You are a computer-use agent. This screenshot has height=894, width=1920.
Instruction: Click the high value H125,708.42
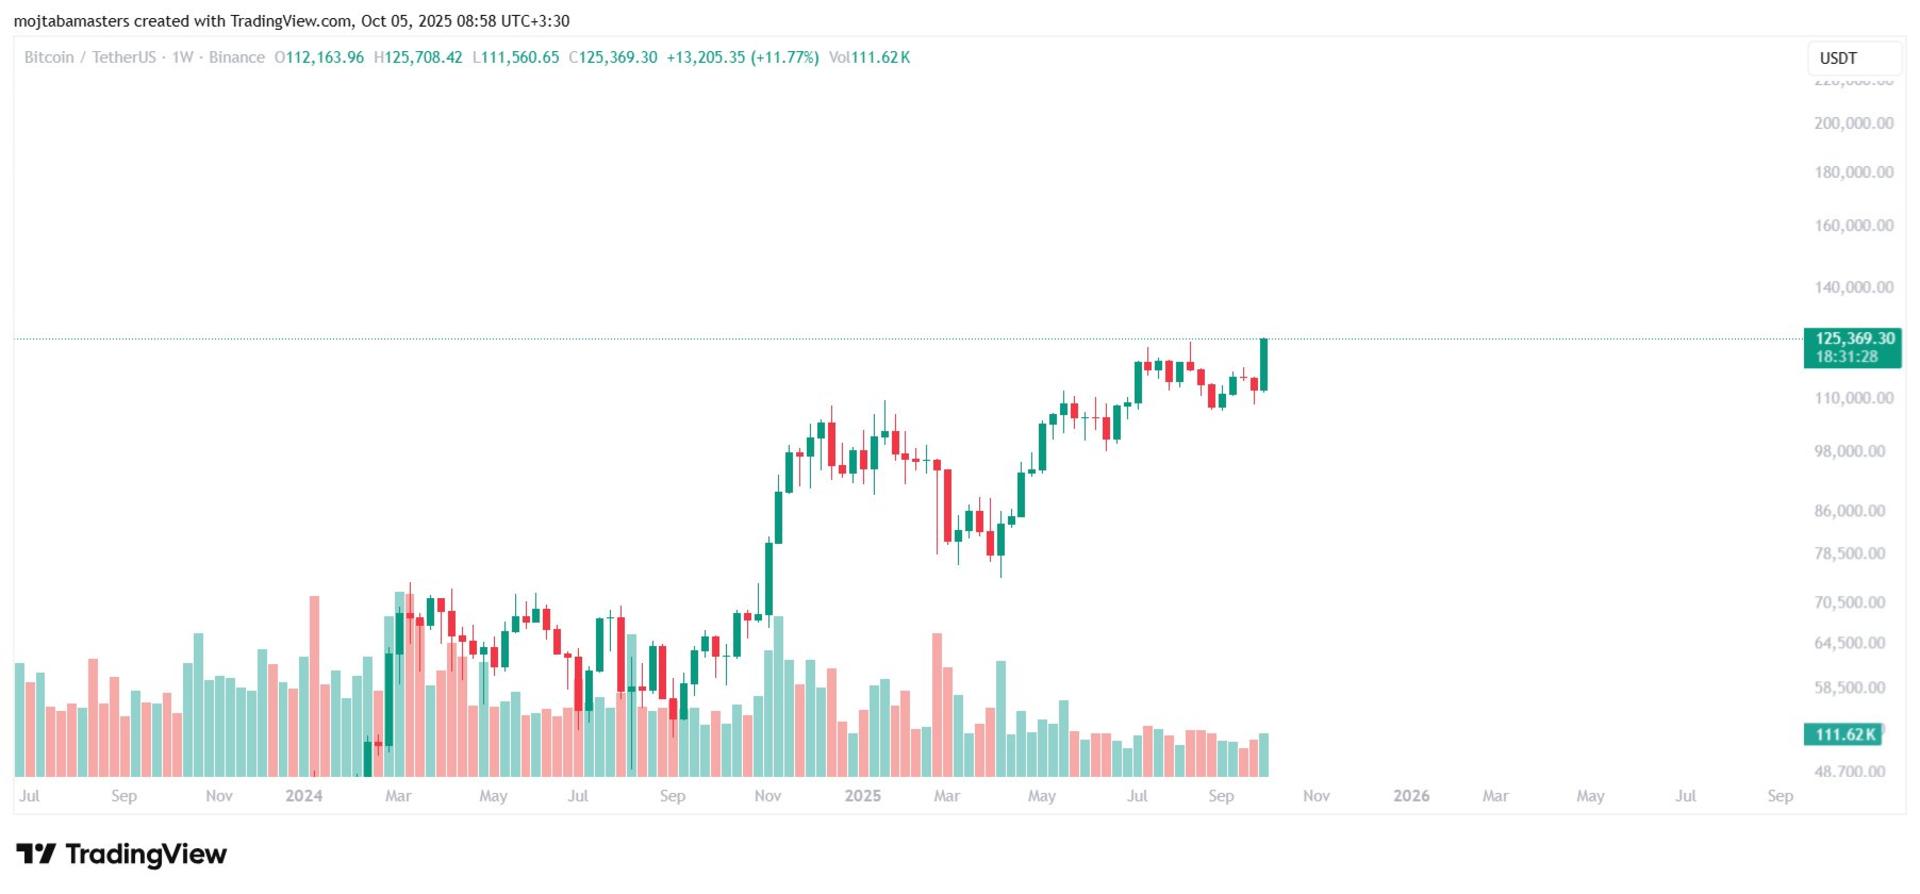pos(418,58)
